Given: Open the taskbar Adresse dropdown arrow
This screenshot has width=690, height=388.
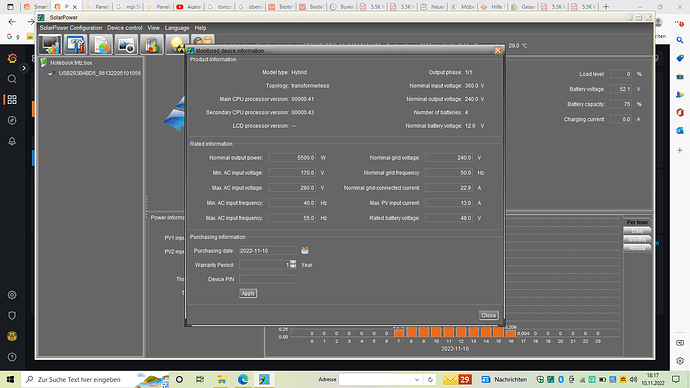Looking at the screenshot, I should tap(416, 379).
